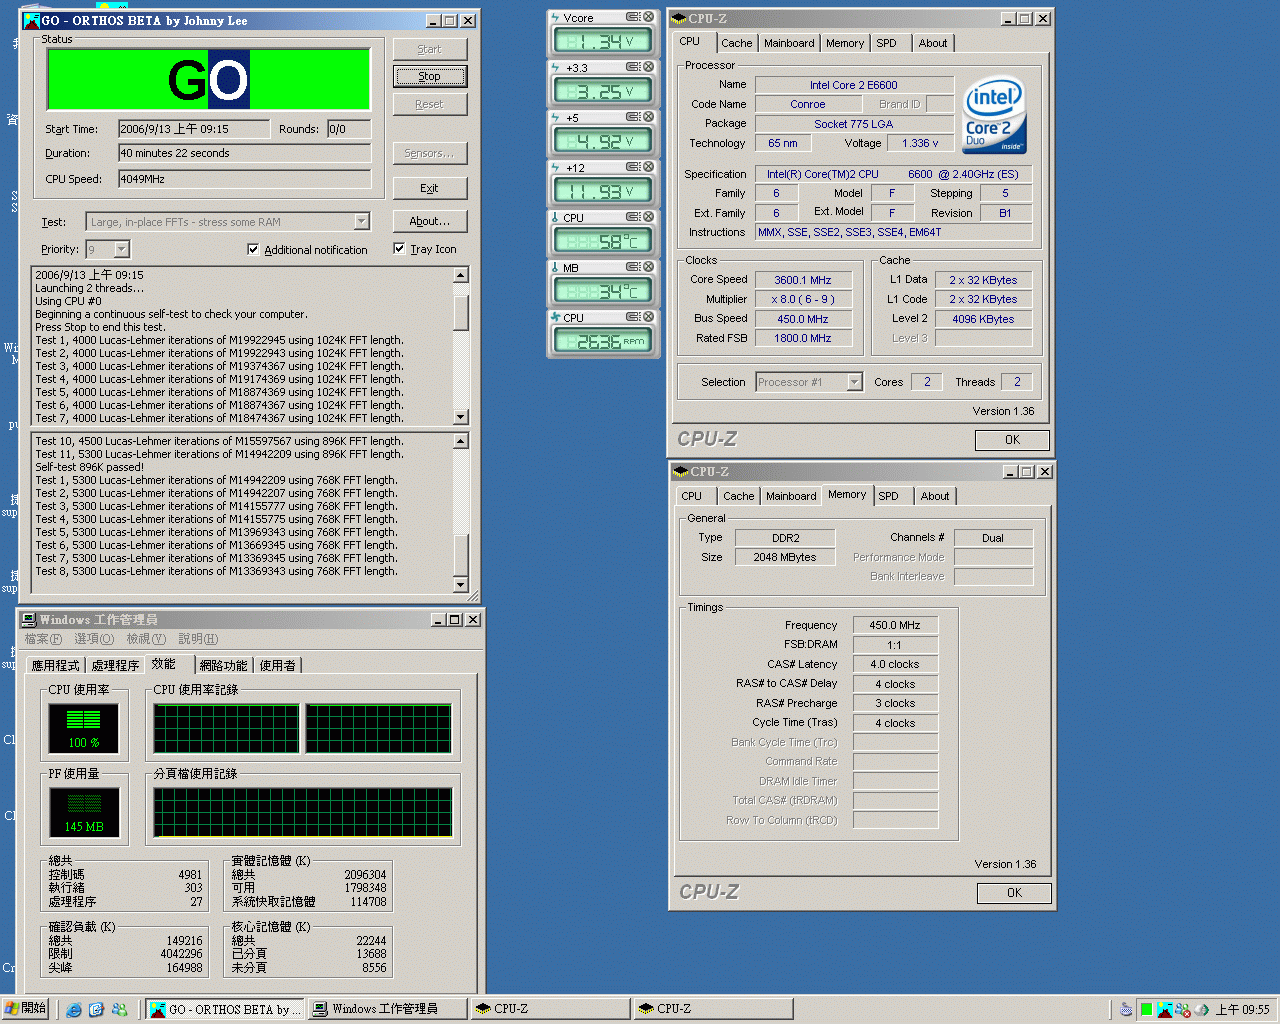The height and width of the screenshot is (1024, 1280).
Task: Click the Rounds field
Action: 349,129
